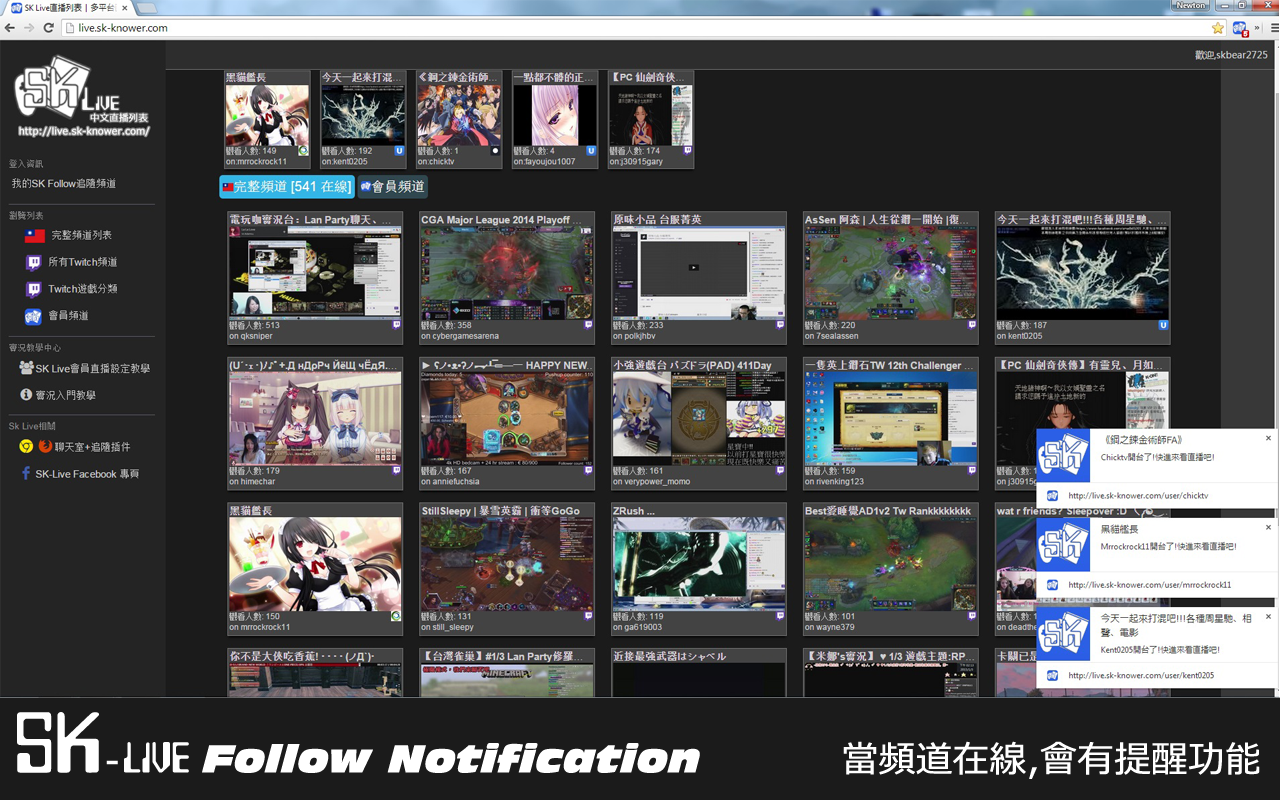Click the browser reload icon
Screen dimensions: 1280x800
pos(49,28)
